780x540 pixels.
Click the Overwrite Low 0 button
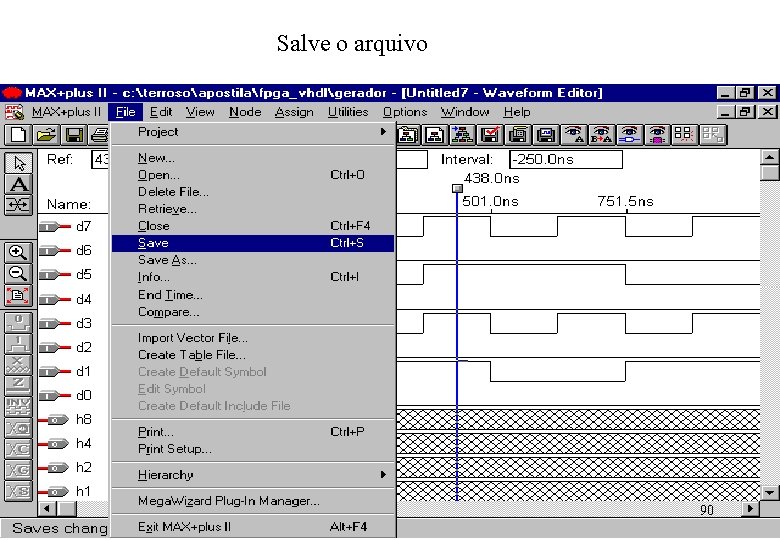(18, 322)
